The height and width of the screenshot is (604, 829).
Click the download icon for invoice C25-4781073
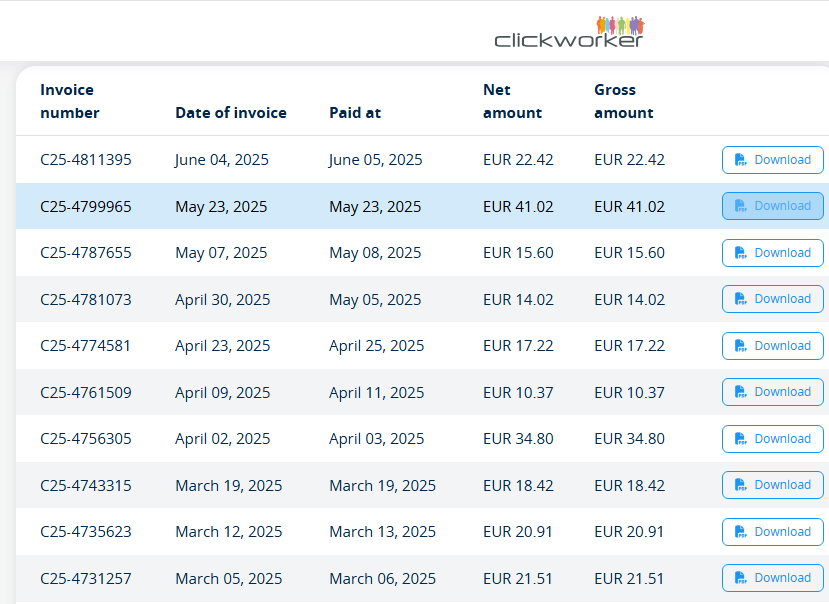click(741, 299)
